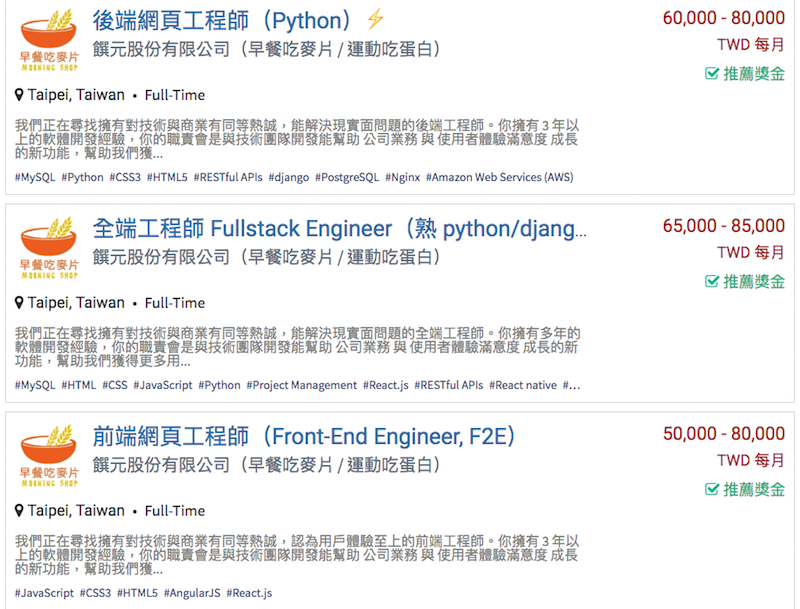Screen dimensions: 800x609
Task: Open the 前端網頁工程師 (Front-End Engineer, F2E) title
Action: tap(304, 437)
